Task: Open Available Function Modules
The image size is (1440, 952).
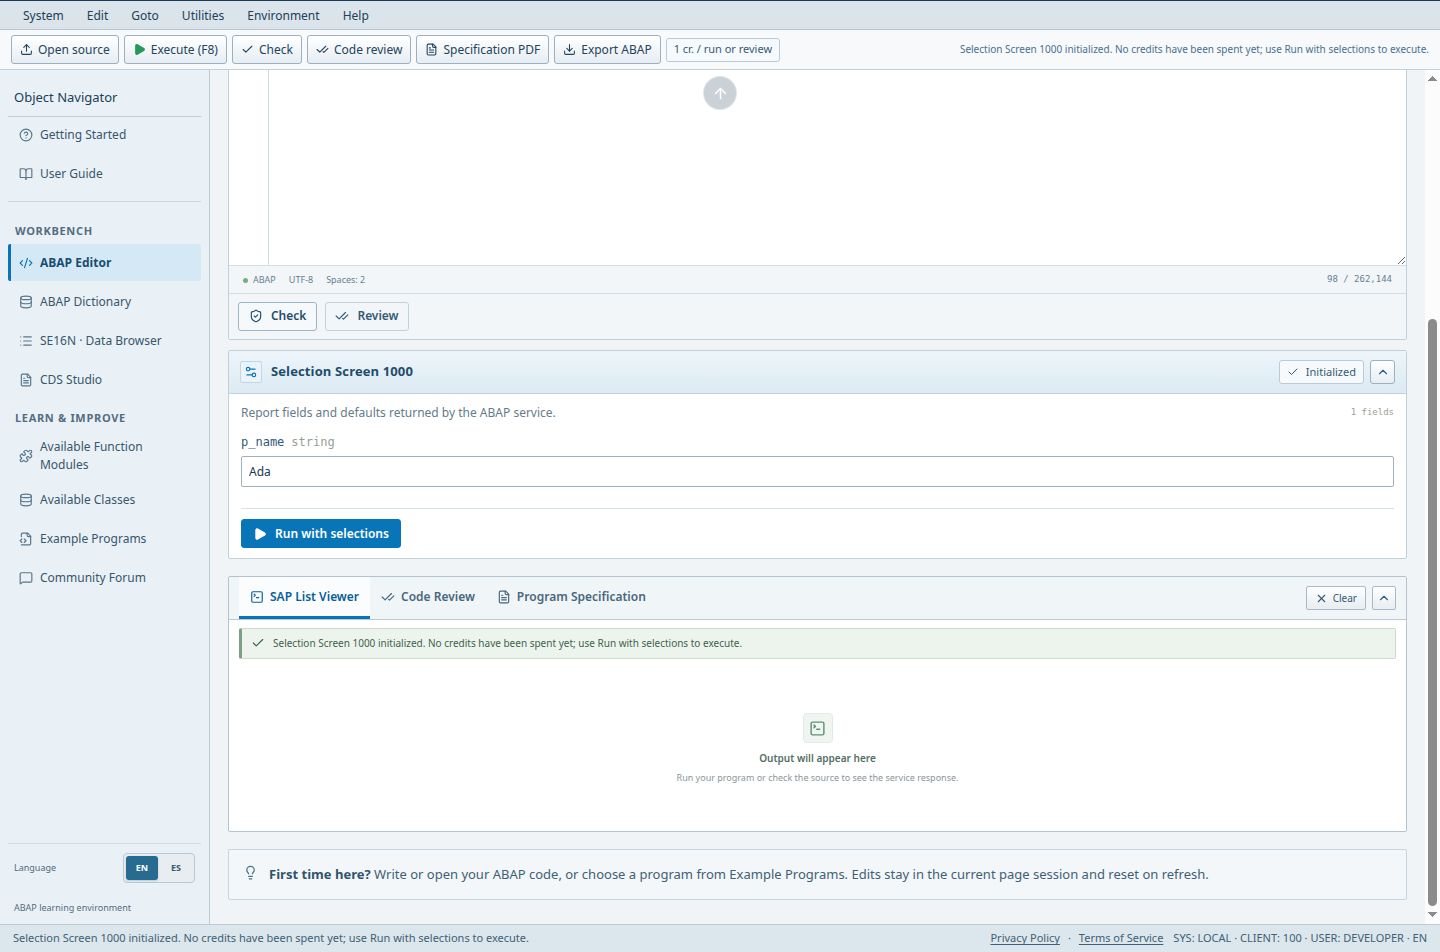Action: (104, 456)
